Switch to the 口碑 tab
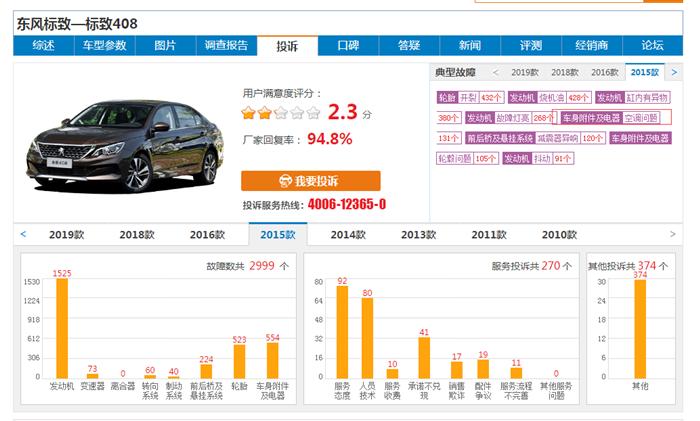This screenshot has width=700, height=421. click(348, 46)
